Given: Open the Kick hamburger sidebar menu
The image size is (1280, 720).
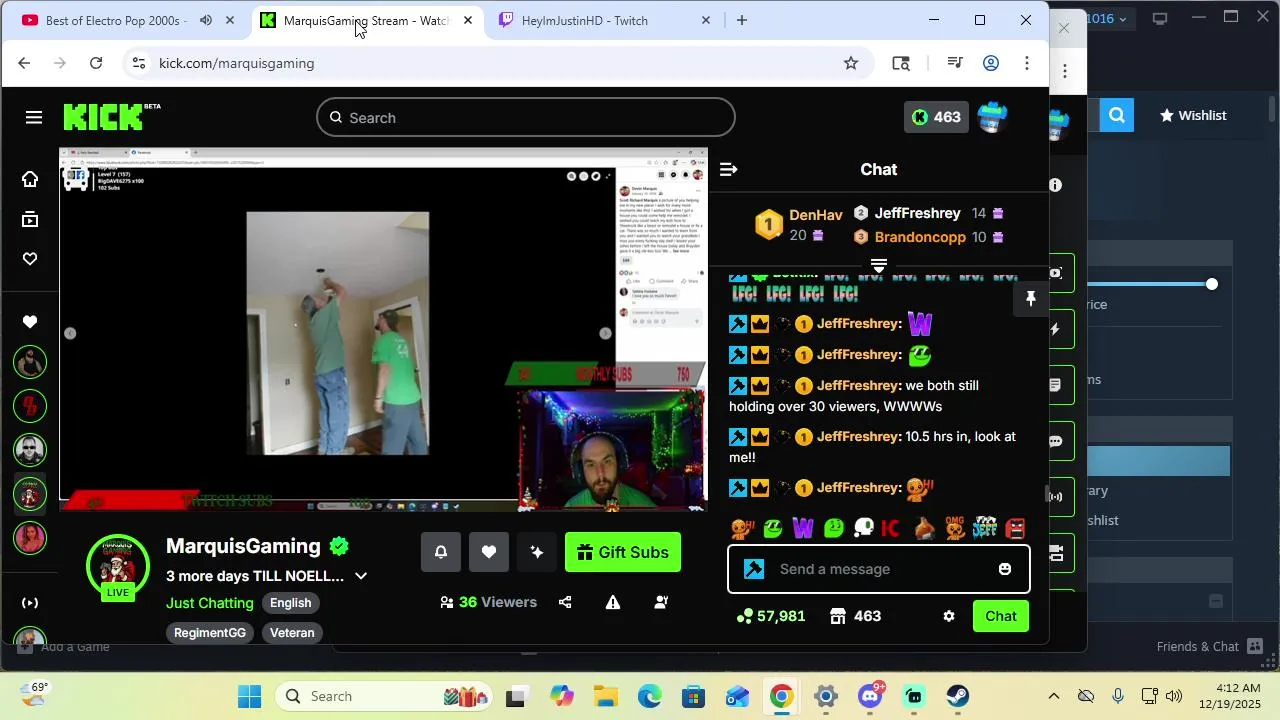Looking at the screenshot, I should [x=34, y=118].
